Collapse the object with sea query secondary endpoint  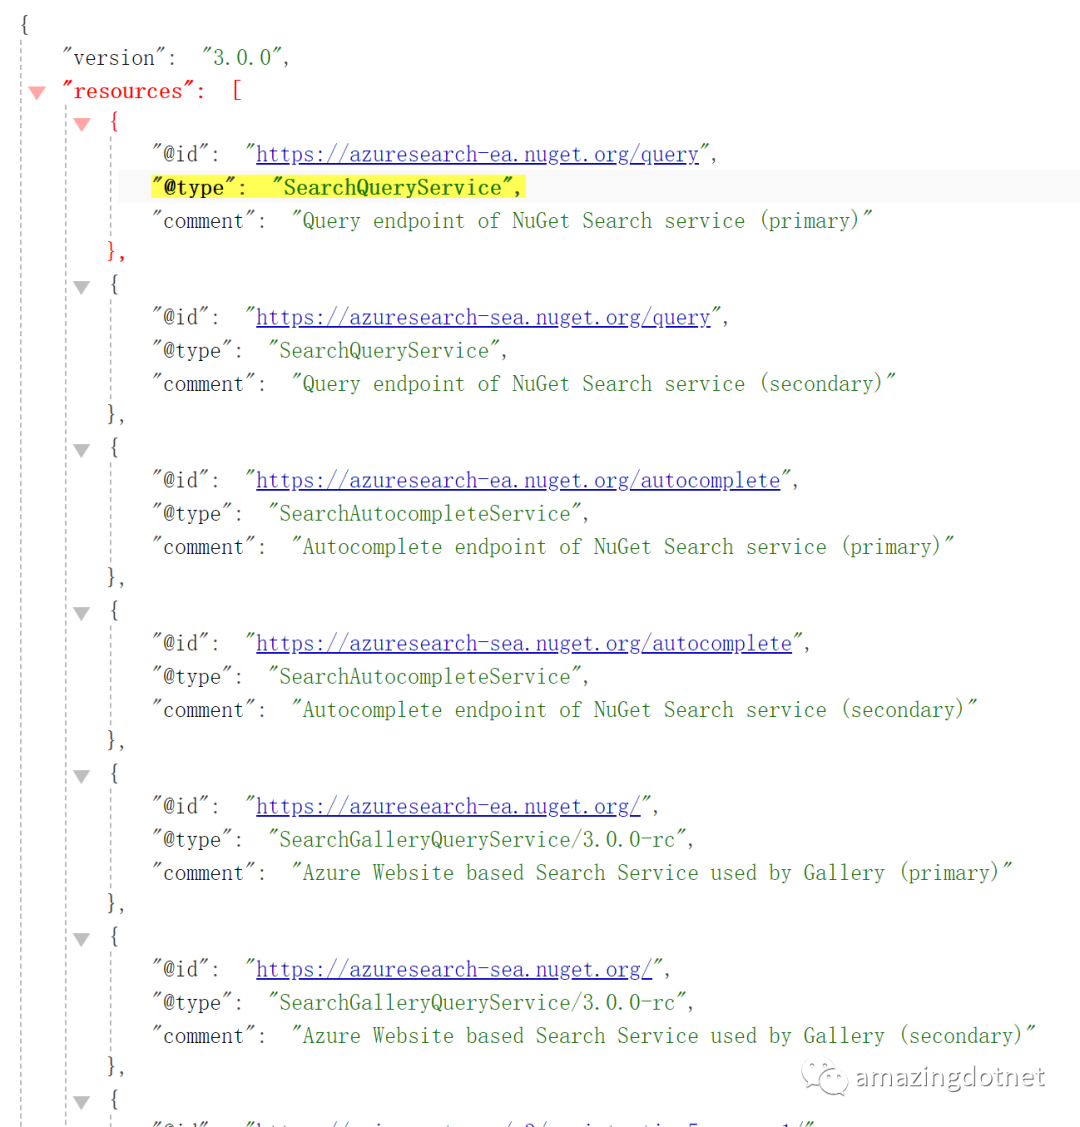(x=82, y=288)
